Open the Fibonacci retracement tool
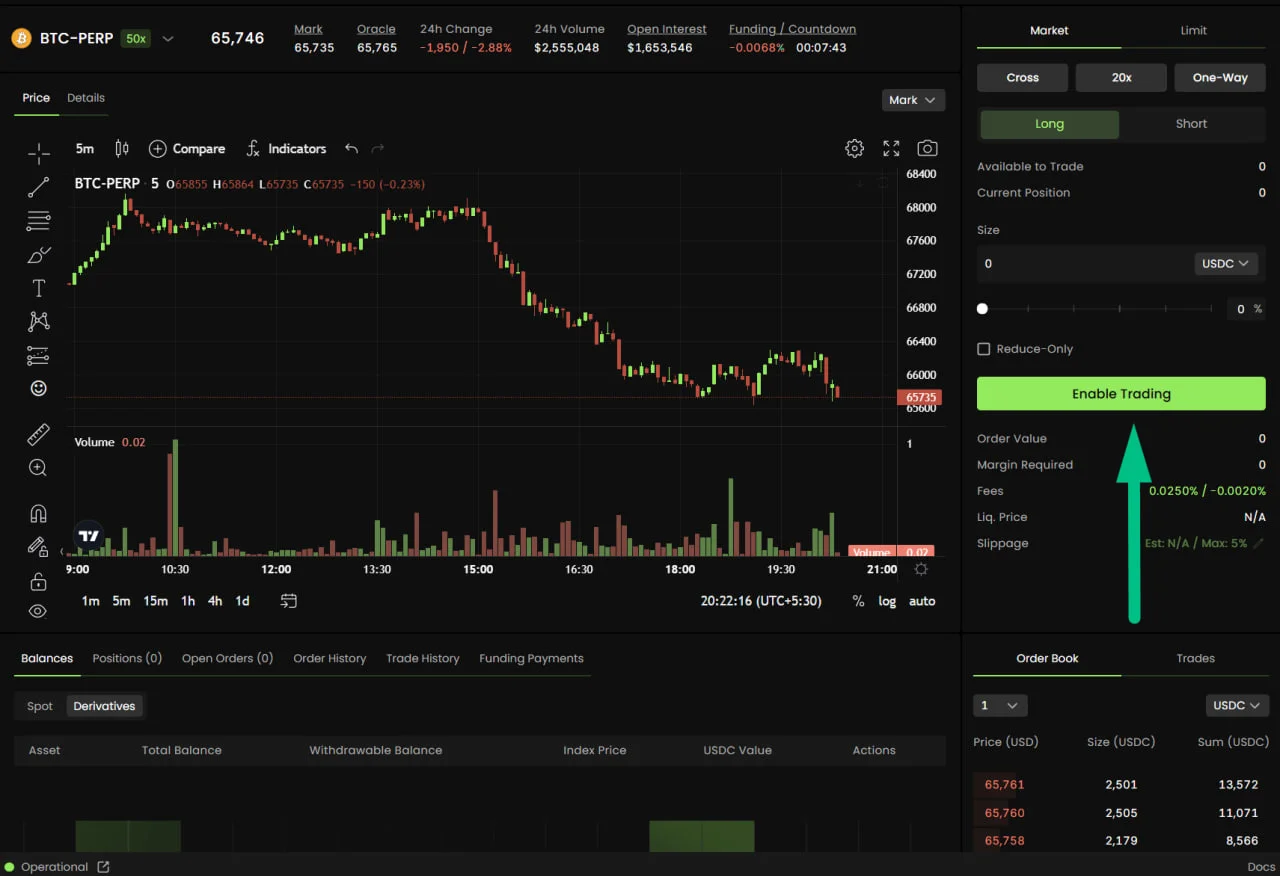1280x876 pixels. (x=38, y=221)
